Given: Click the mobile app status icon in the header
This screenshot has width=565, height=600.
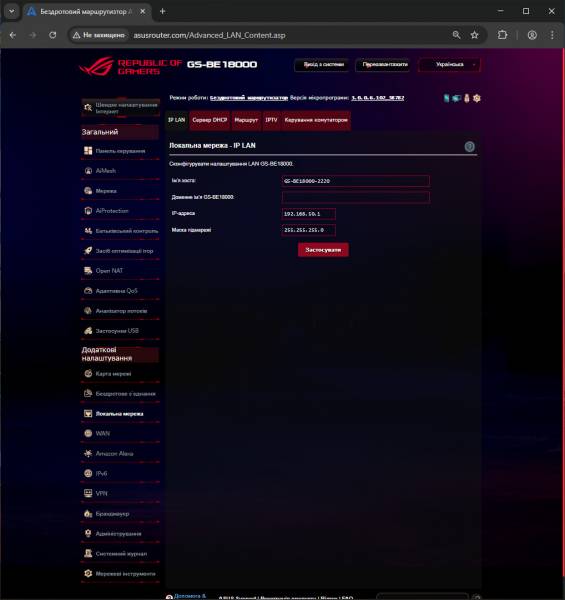Looking at the screenshot, I should 446,98.
